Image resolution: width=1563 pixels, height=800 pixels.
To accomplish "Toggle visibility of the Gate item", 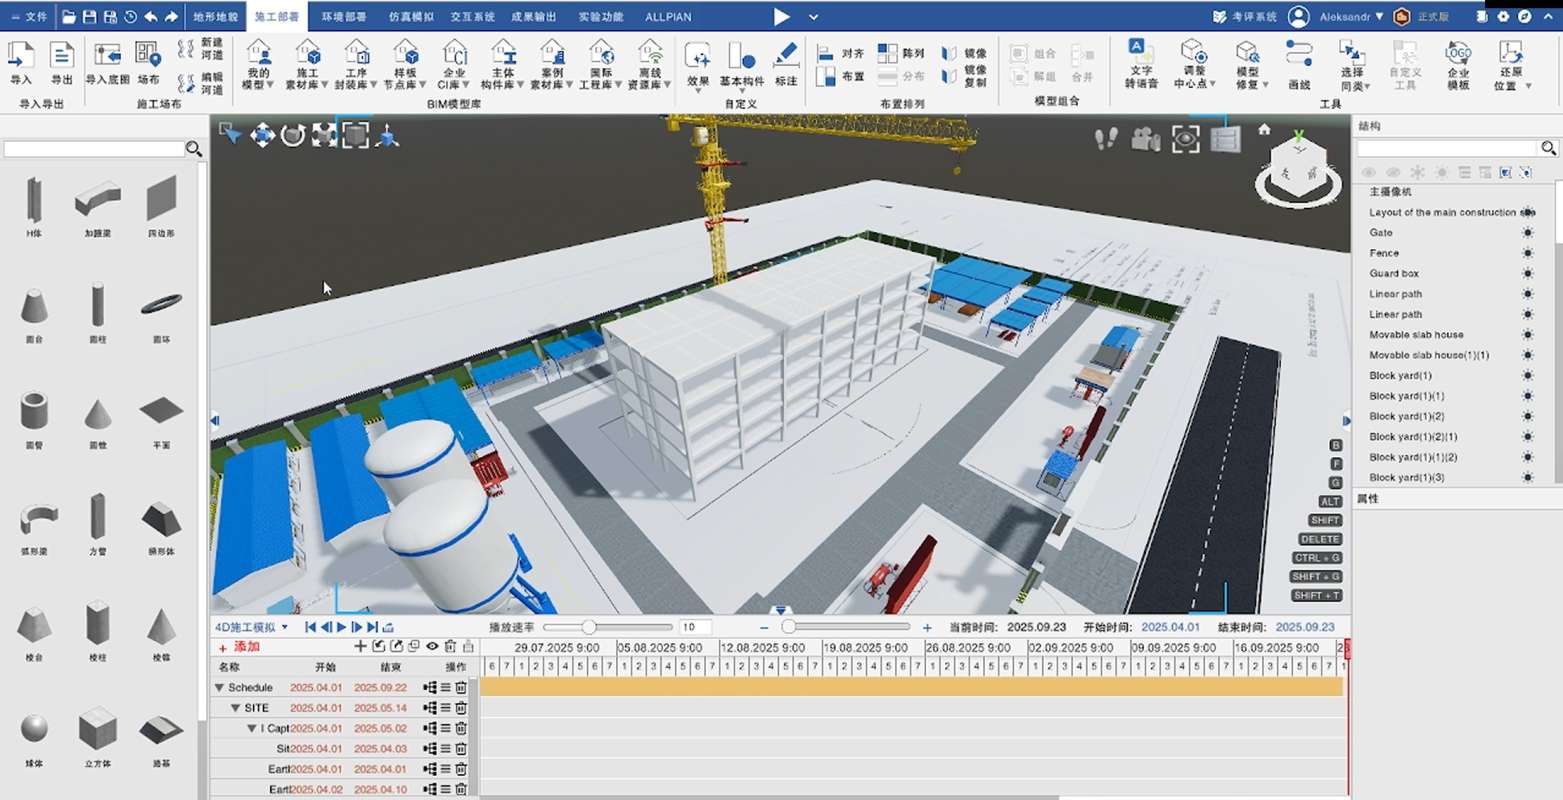I will pos(1527,233).
